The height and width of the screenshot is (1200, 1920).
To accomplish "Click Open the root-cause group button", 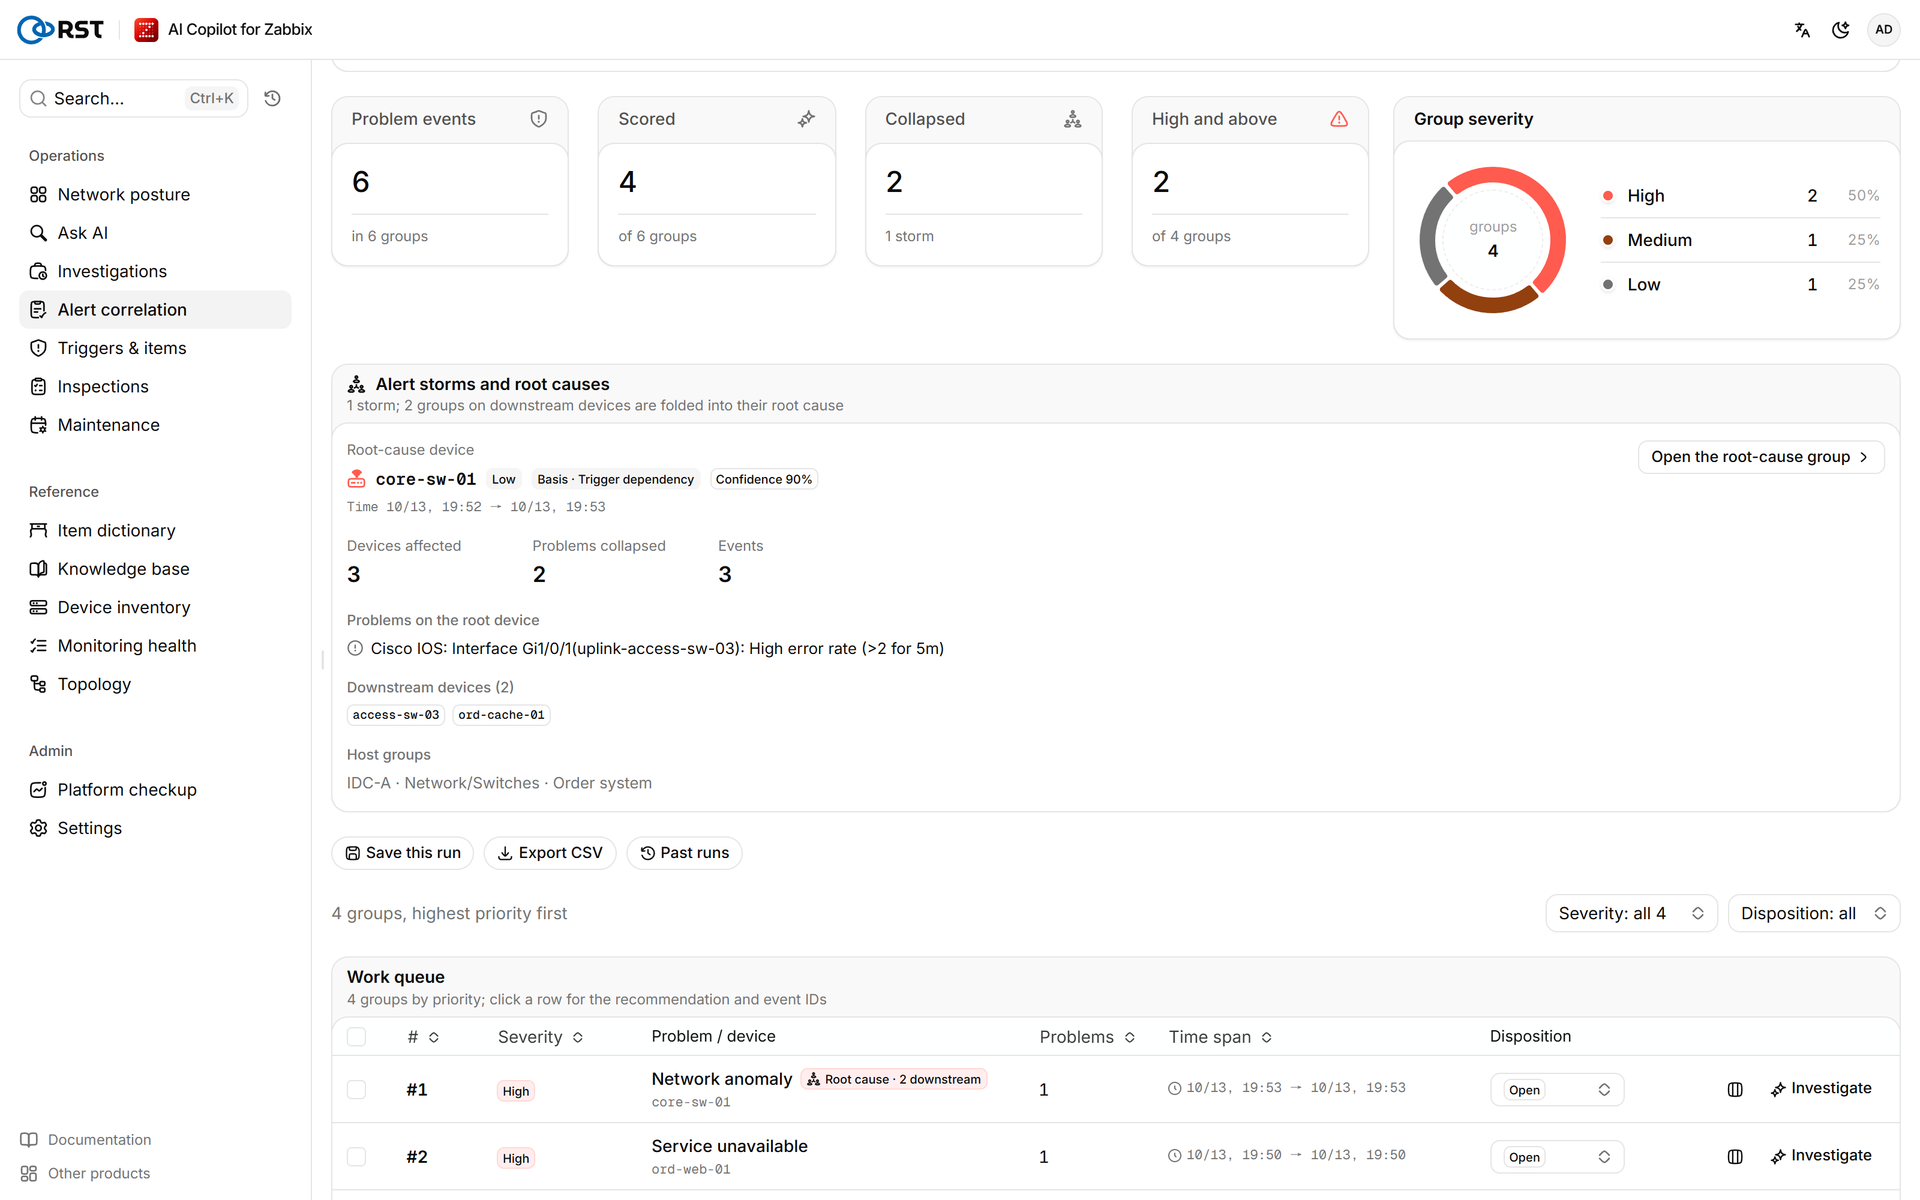I will pyautogui.click(x=1760, y=457).
